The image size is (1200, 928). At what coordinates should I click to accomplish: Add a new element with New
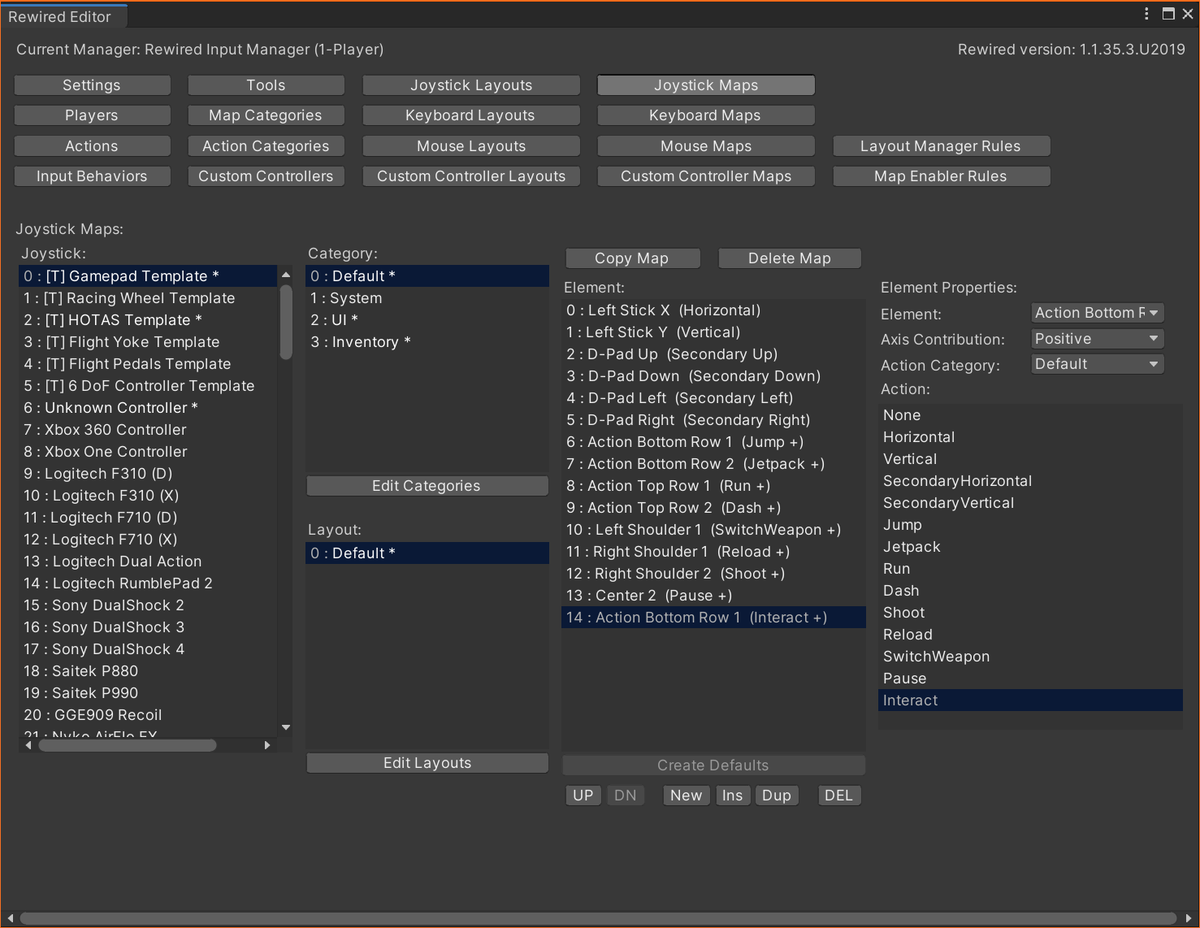[686, 796]
